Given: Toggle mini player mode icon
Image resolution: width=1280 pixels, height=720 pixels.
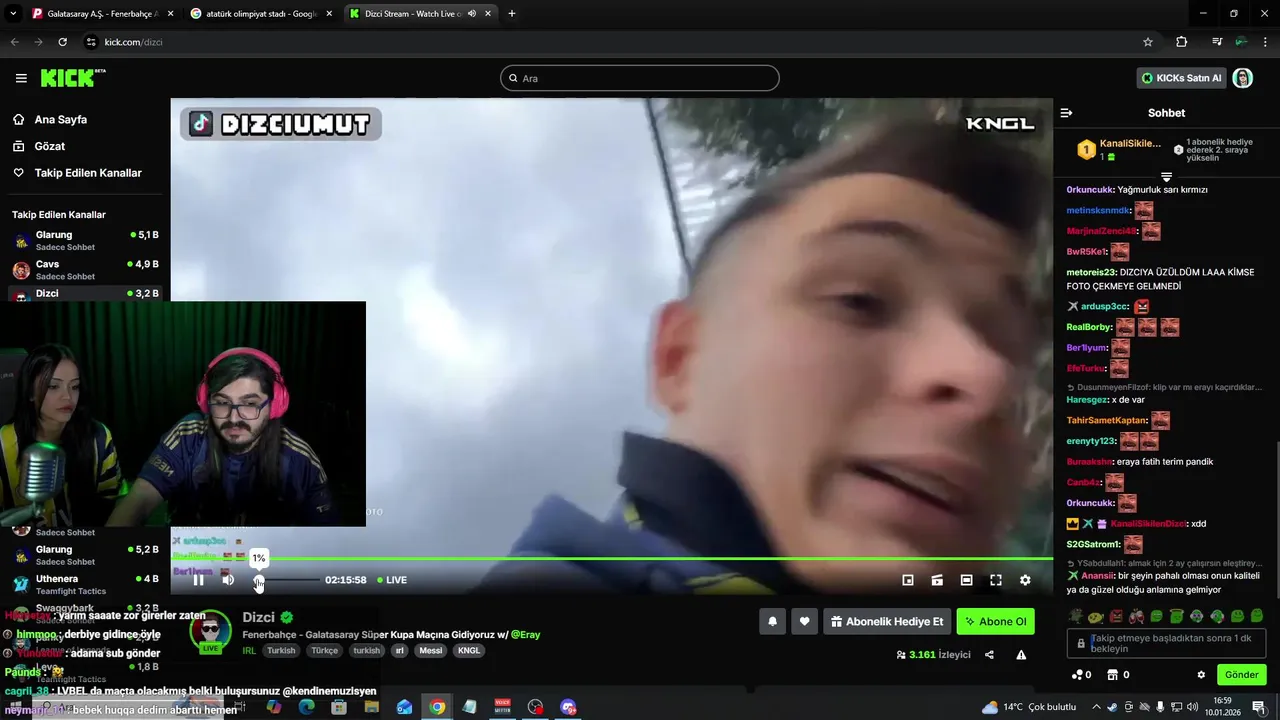Looking at the screenshot, I should 908,580.
